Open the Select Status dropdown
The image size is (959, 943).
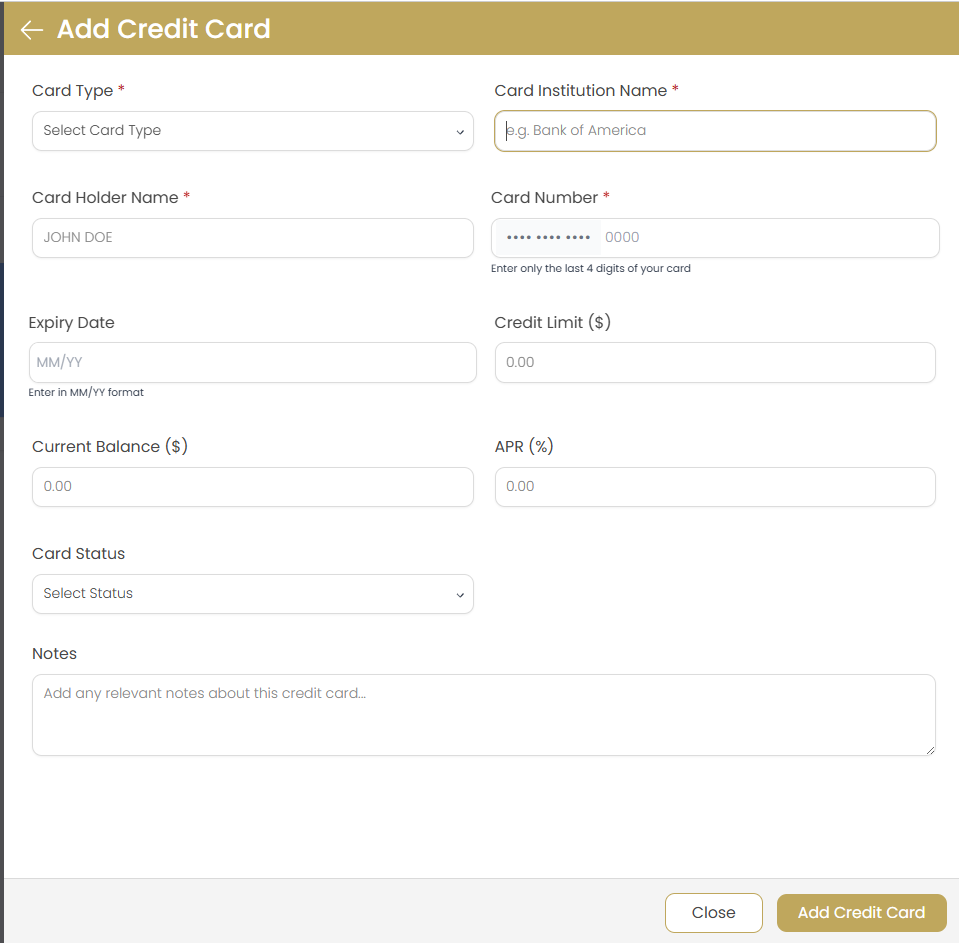tap(252, 594)
